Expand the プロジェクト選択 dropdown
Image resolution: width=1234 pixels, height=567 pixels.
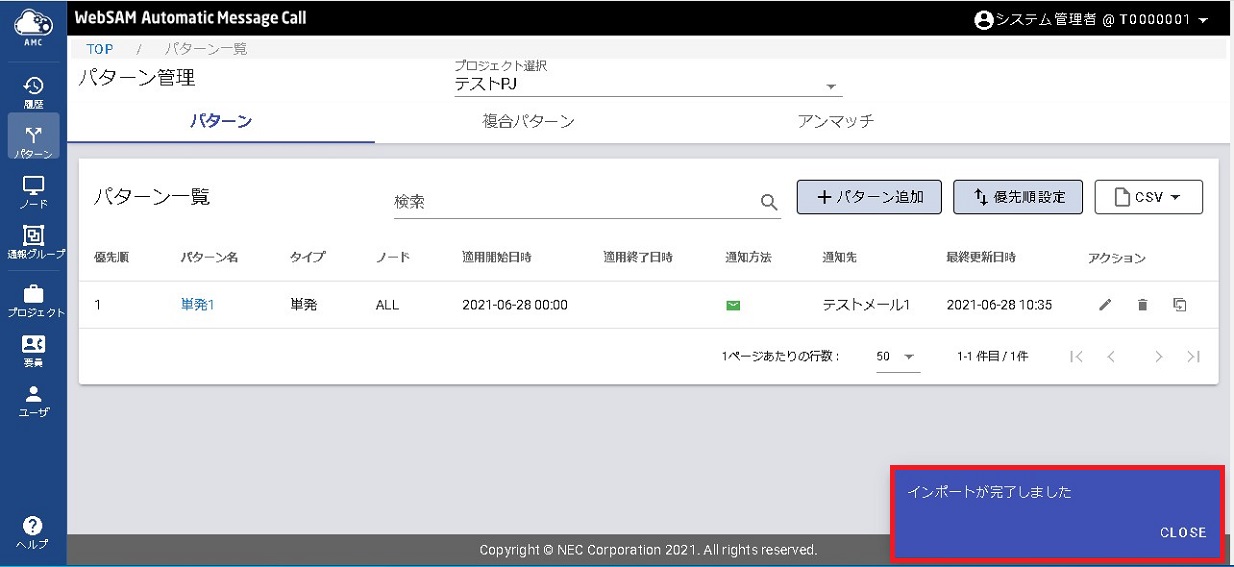(830, 86)
